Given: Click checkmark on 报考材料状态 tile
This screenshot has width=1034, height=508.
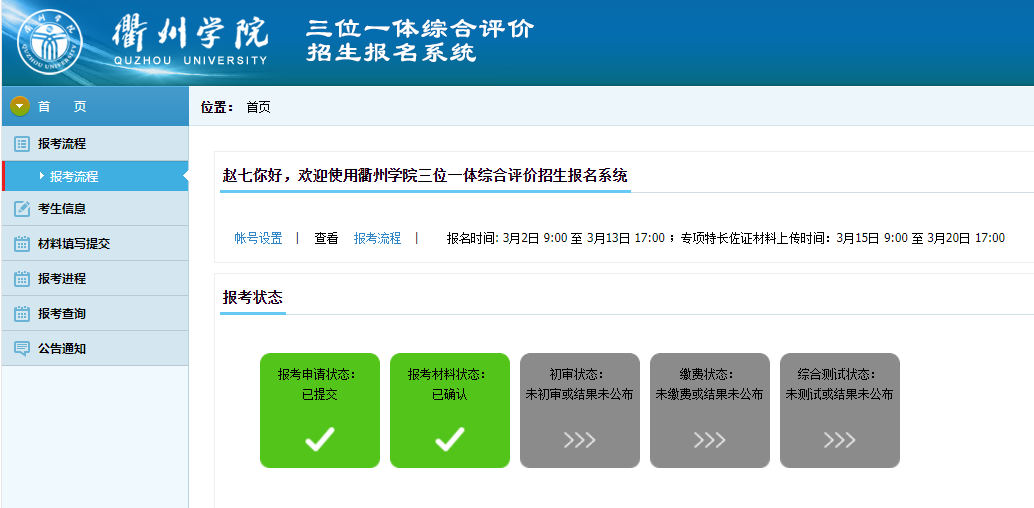Looking at the screenshot, I should (449, 439).
